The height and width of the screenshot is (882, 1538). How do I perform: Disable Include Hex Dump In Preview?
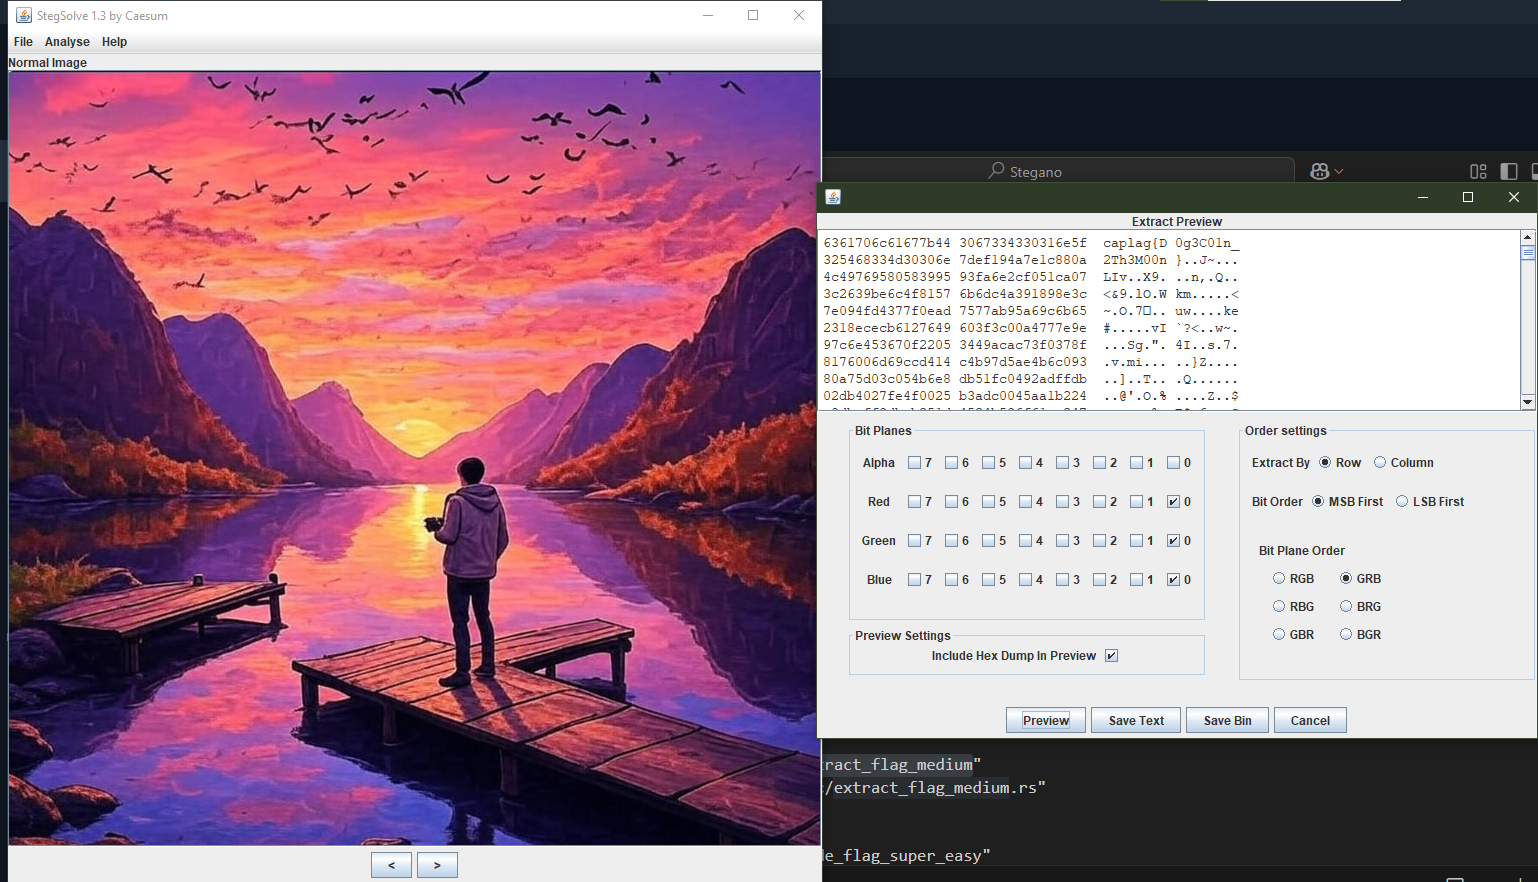coord(1111,656)
